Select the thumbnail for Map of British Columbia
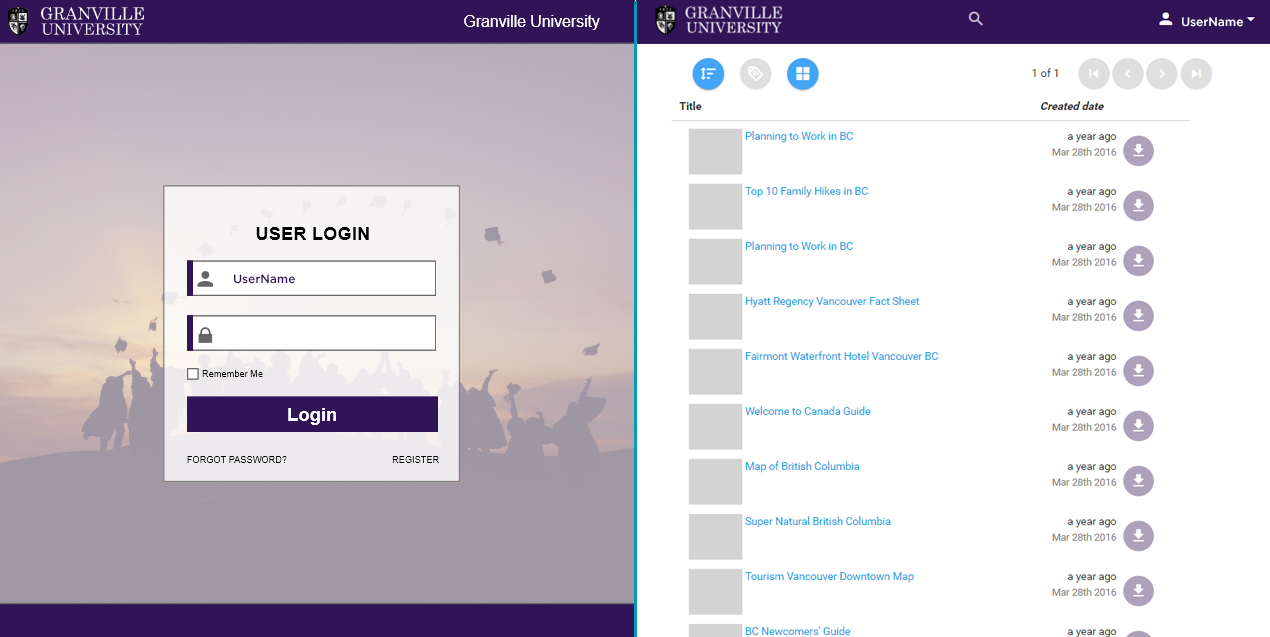The height and width of the screenshot is (637, 1270). point(715,482)
